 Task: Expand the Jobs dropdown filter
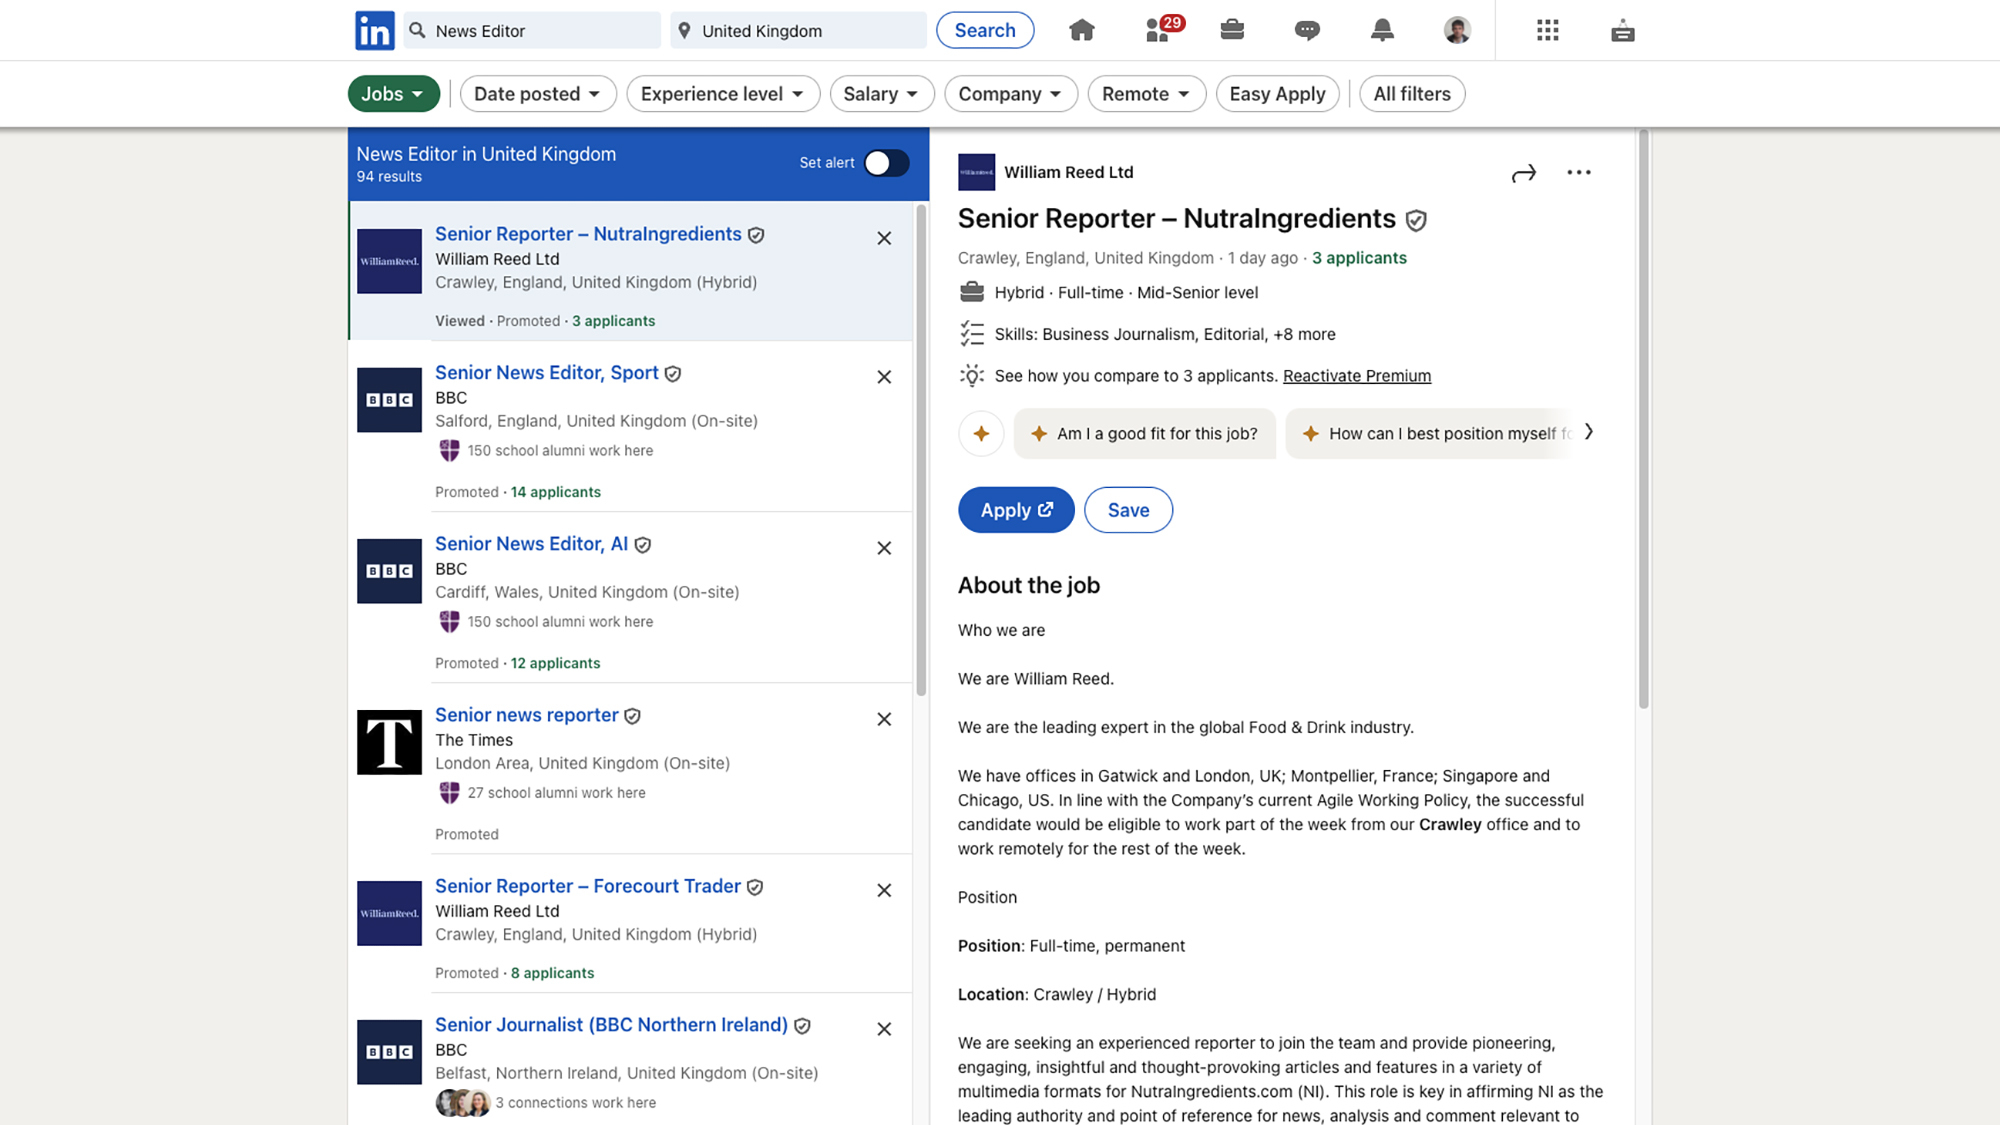393,94
